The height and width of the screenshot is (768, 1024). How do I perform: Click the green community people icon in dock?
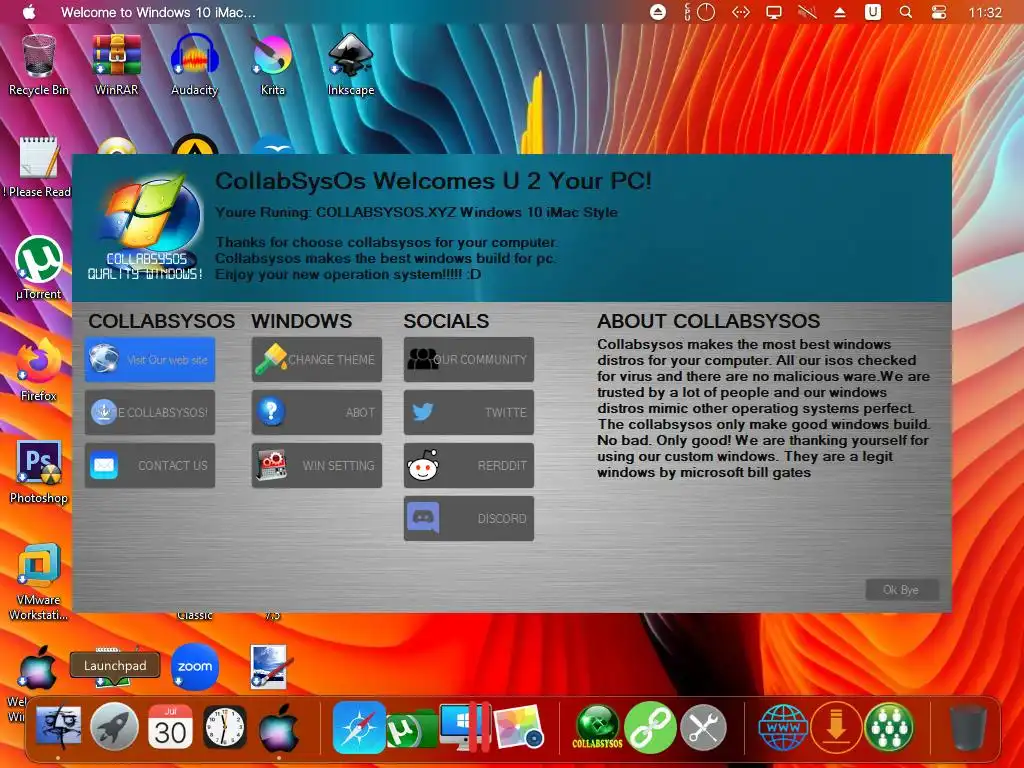pyautogui.click(x=889, y=727)
